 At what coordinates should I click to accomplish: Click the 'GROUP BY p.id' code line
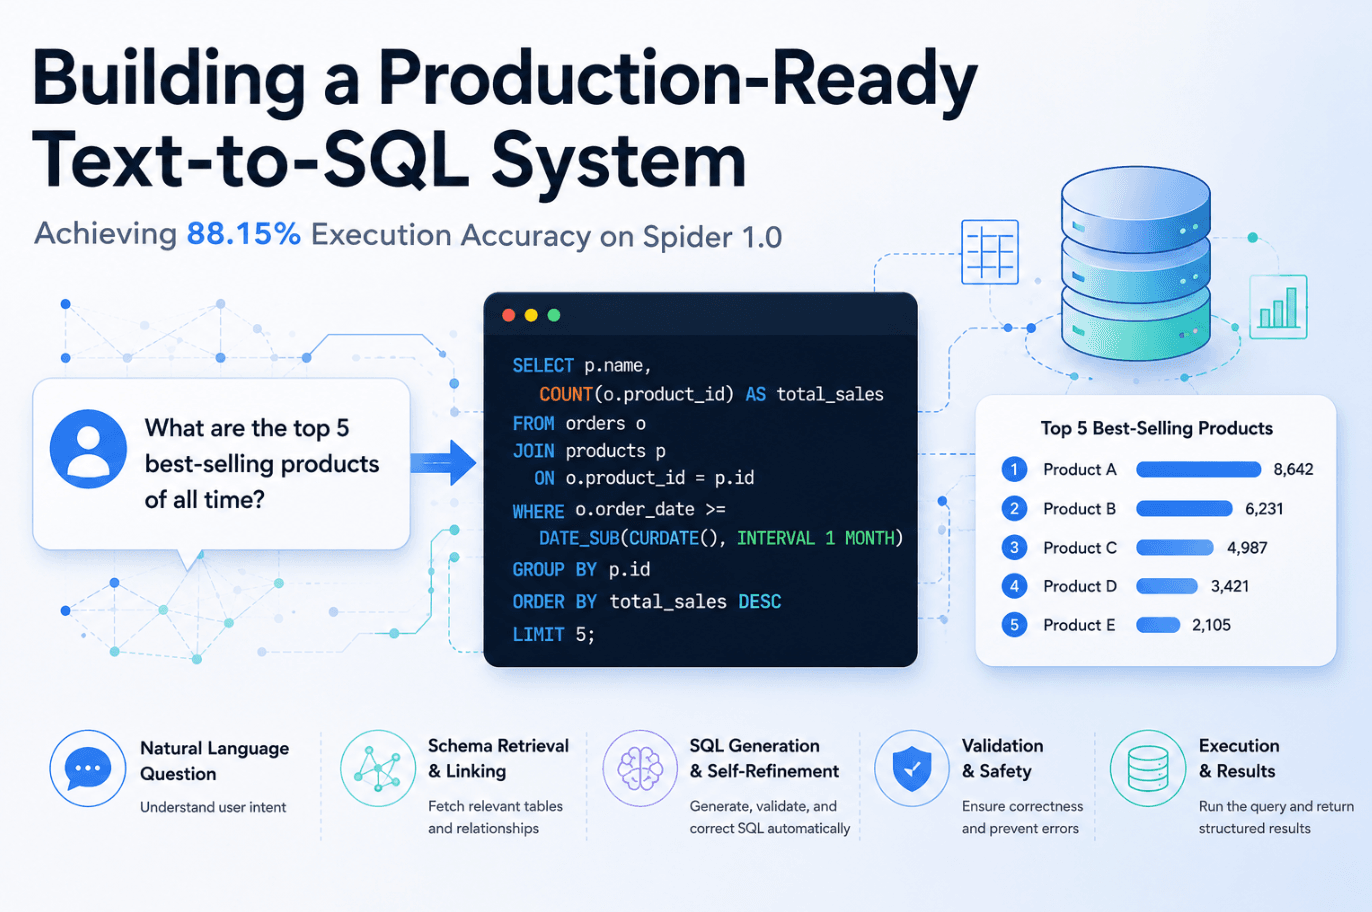[581, 569]
